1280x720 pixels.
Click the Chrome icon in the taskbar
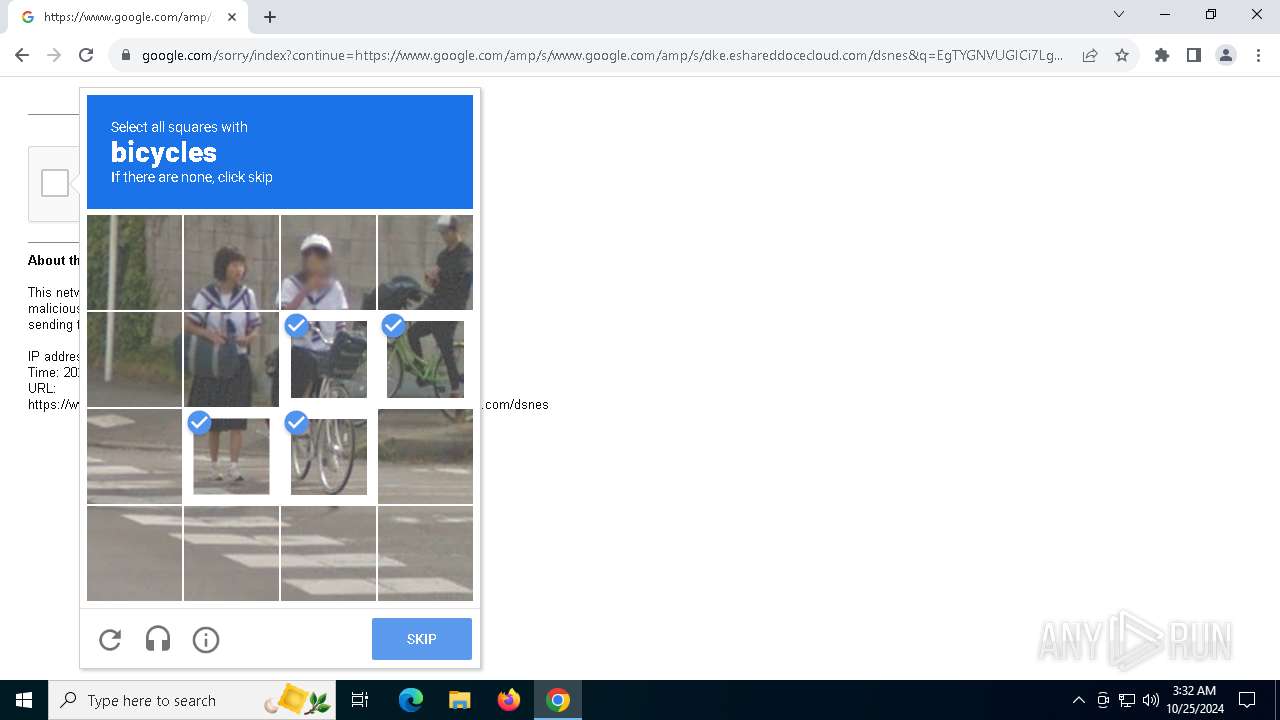pos(558,700)
